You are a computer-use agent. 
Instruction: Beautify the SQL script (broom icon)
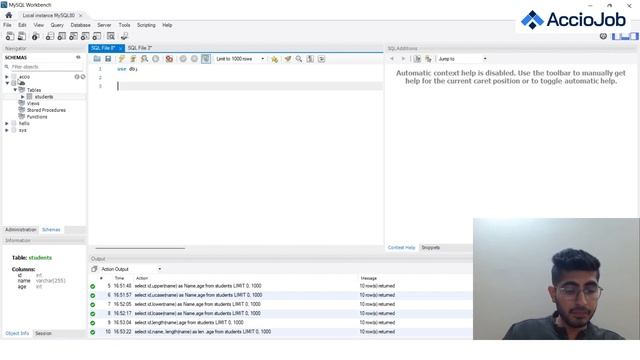(x=288, y=59)
